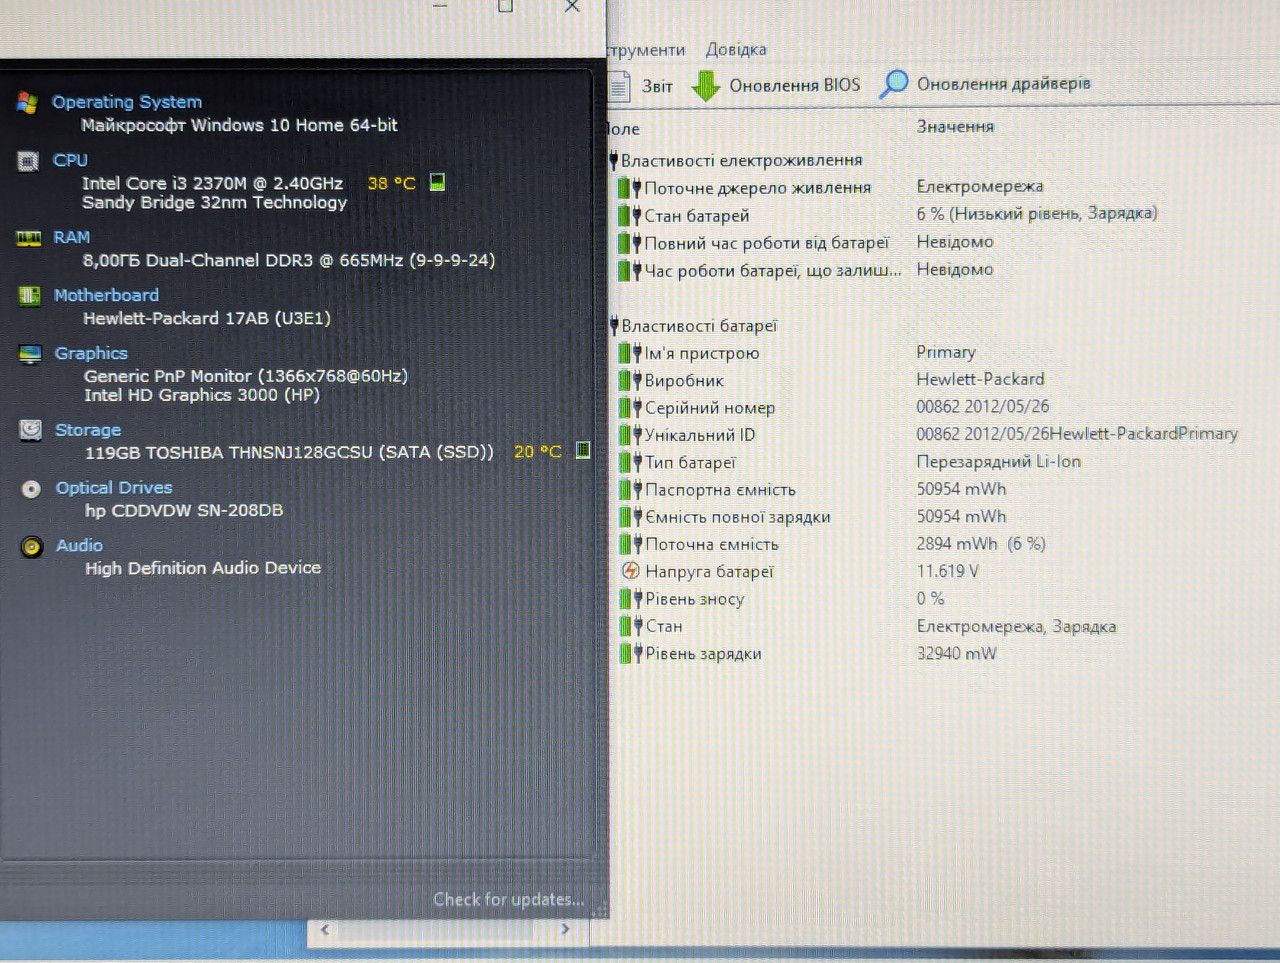Select the Поточна ємність field label
The width and height of the screenshot is (1280, 963).
(x=712, y=544)
